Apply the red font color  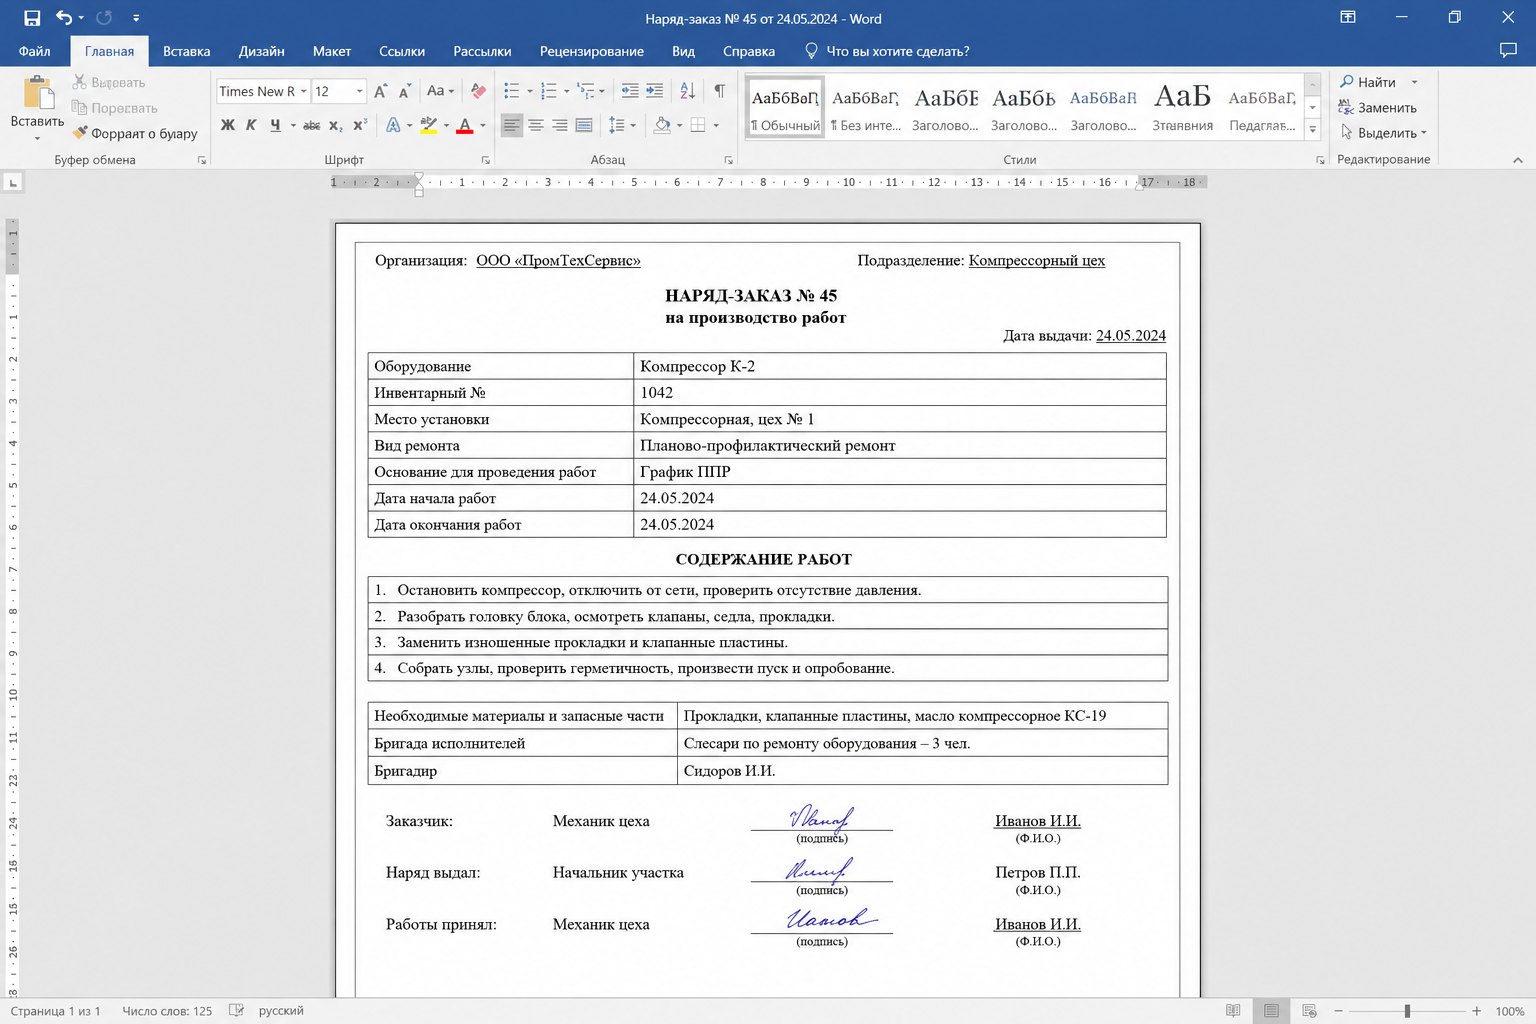point(465,125)
